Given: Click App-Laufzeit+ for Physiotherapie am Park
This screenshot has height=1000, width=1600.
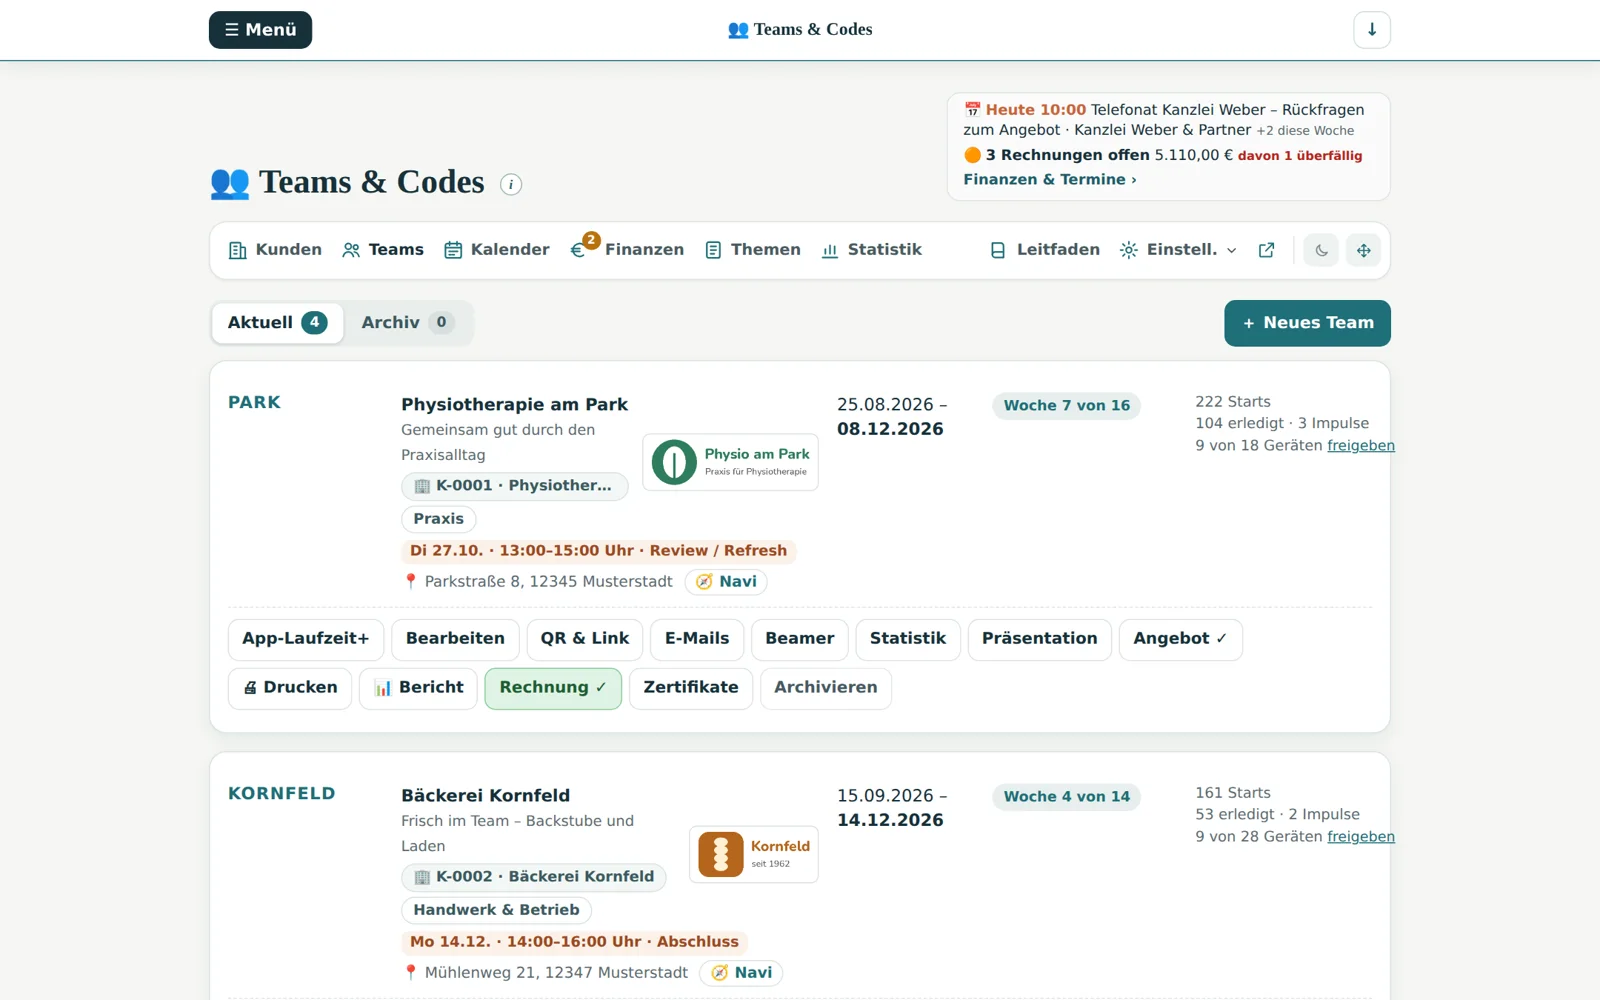Looking at the screenshot, I should pos(306,639).
